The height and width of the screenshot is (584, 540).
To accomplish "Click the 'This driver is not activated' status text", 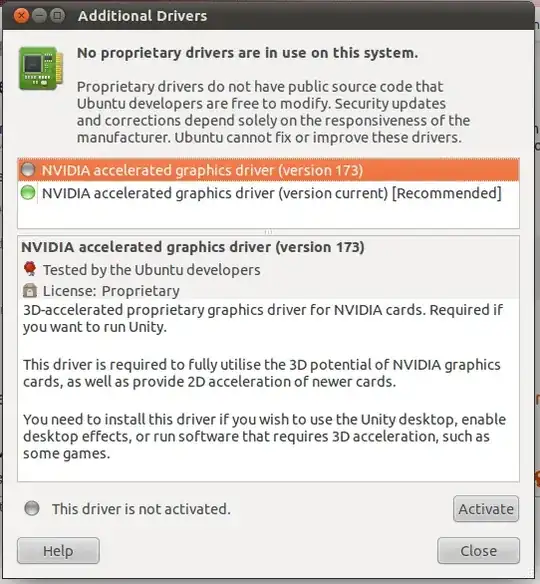I will [x=141, y=509].
